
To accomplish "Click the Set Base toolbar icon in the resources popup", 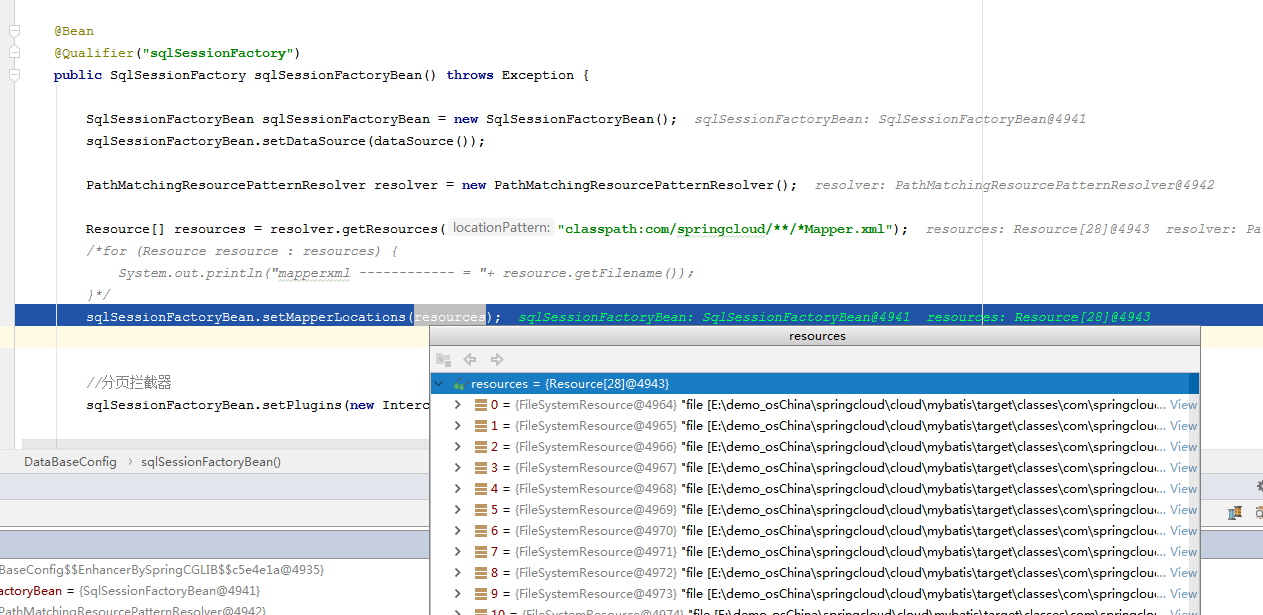I will pyautogui.click(x=444, y=359).
